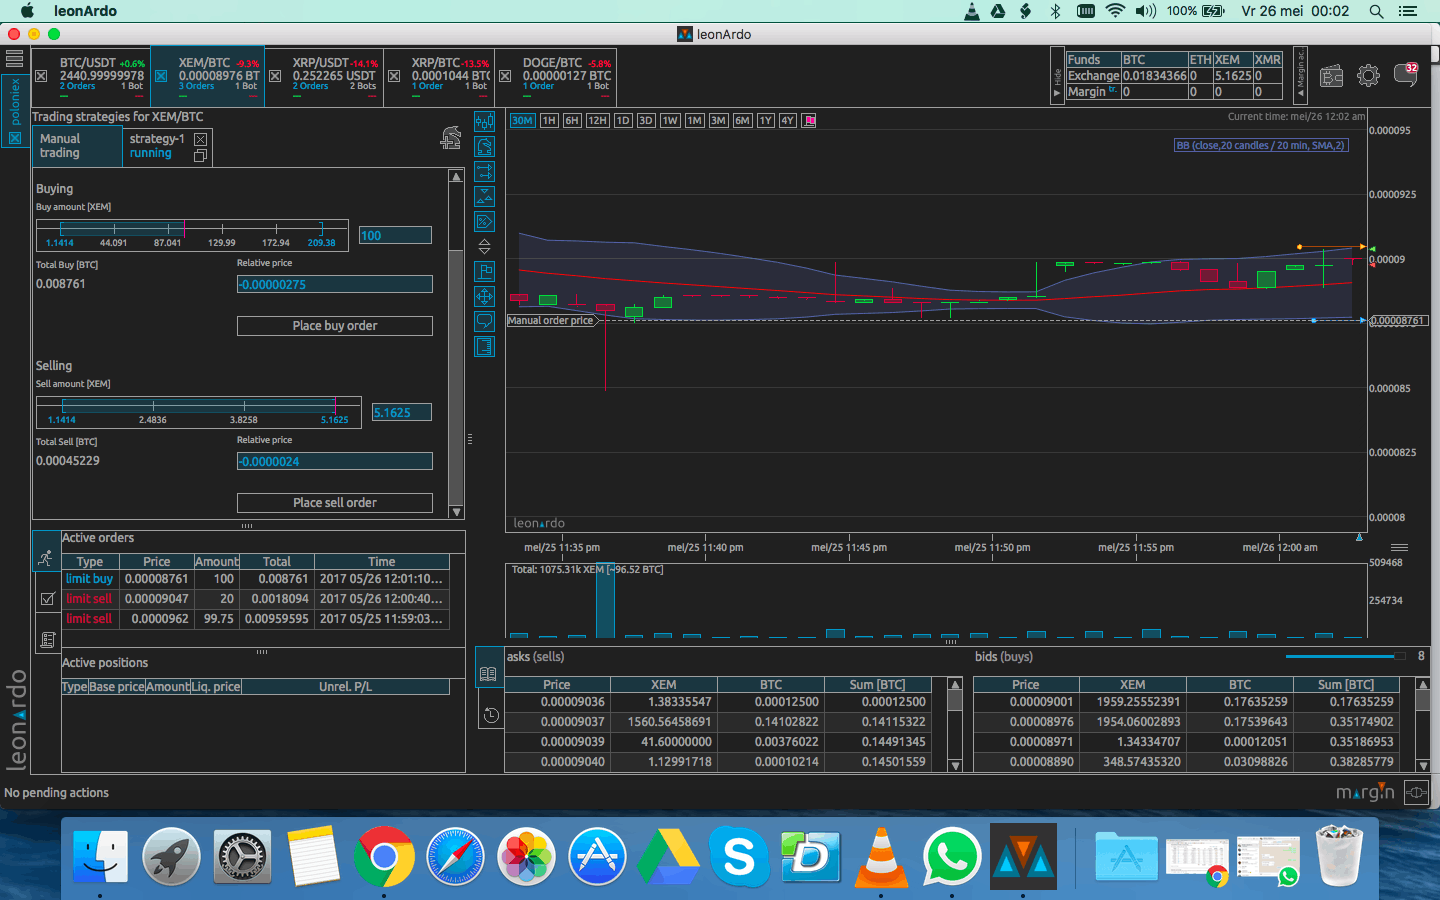Click Place buy order button
The image size is (1440, 900).
click(335, 326)
